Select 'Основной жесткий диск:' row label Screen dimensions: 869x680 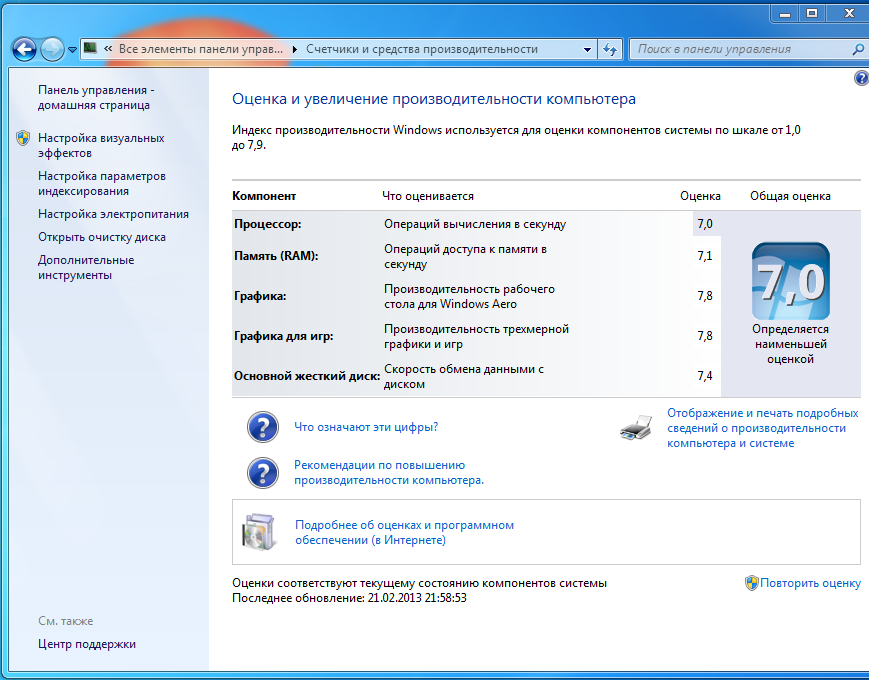[306, 376]
